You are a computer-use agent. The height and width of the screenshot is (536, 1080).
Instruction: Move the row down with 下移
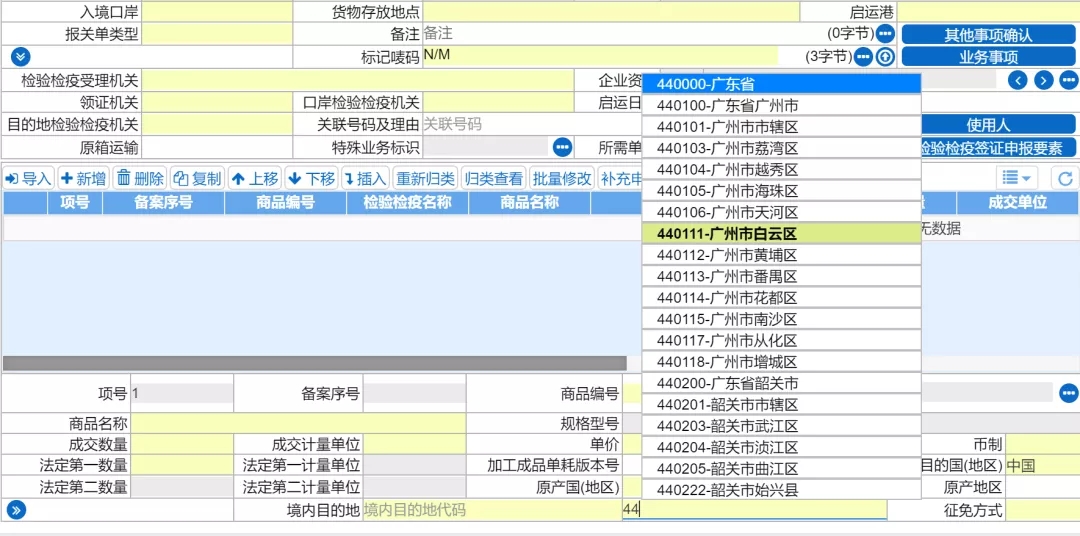click(x=311, y=179)
